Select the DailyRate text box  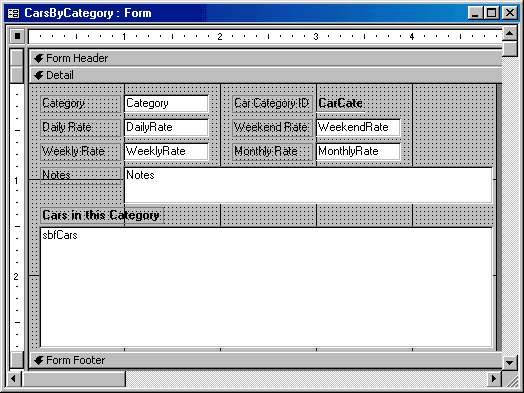coord(166,127)
